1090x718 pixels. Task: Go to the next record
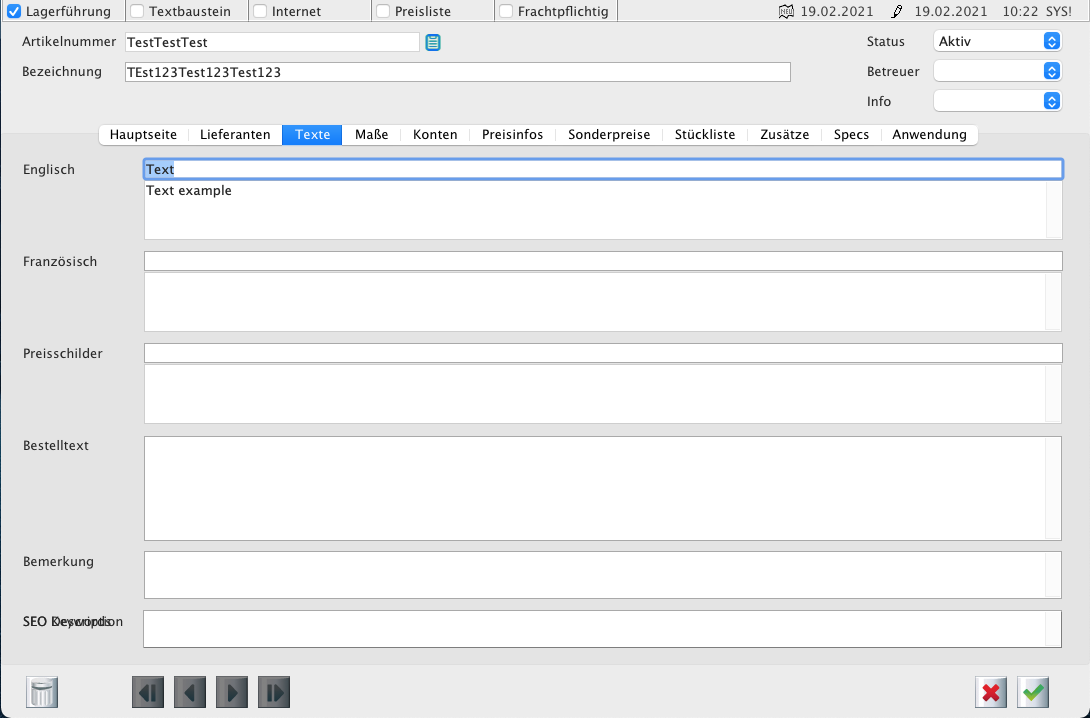click(232, 692)
